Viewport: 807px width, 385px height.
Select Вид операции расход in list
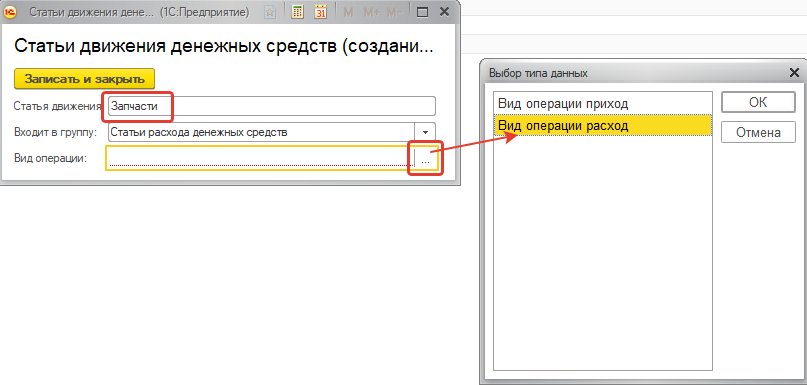tap(602, 126)
